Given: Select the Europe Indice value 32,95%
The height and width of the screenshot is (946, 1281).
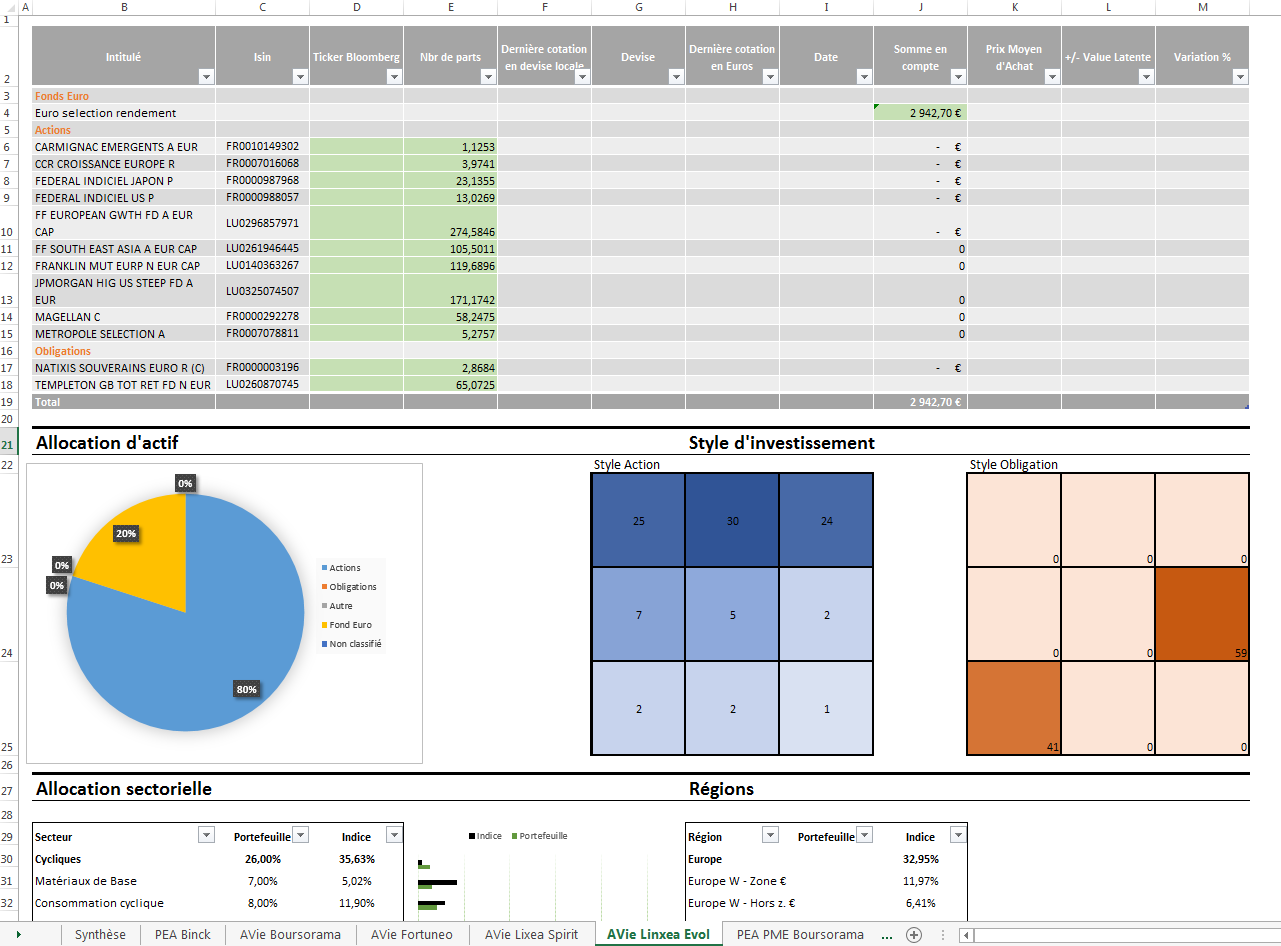Looking at the screenshot, I should click(920, 859).
